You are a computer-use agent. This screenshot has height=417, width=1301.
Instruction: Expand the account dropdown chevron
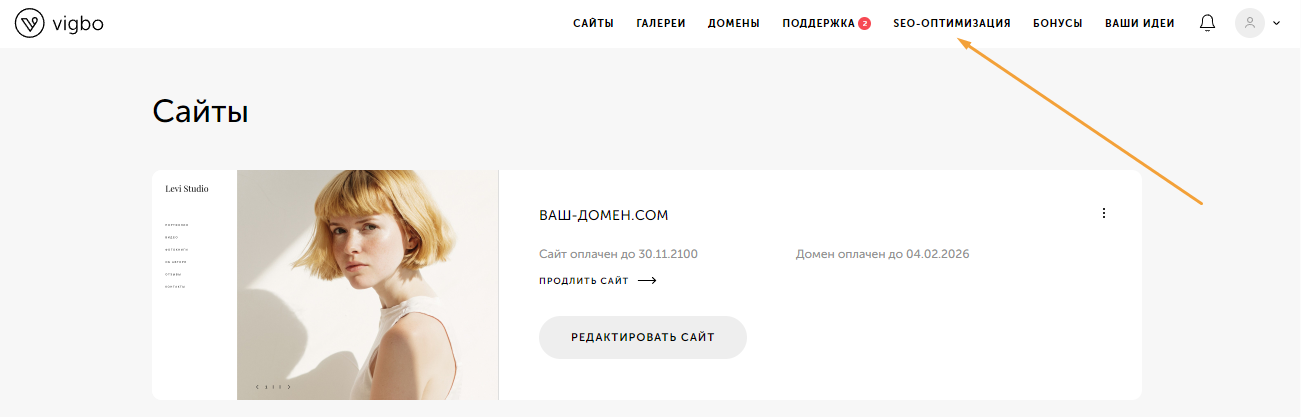click(1276, 23)
